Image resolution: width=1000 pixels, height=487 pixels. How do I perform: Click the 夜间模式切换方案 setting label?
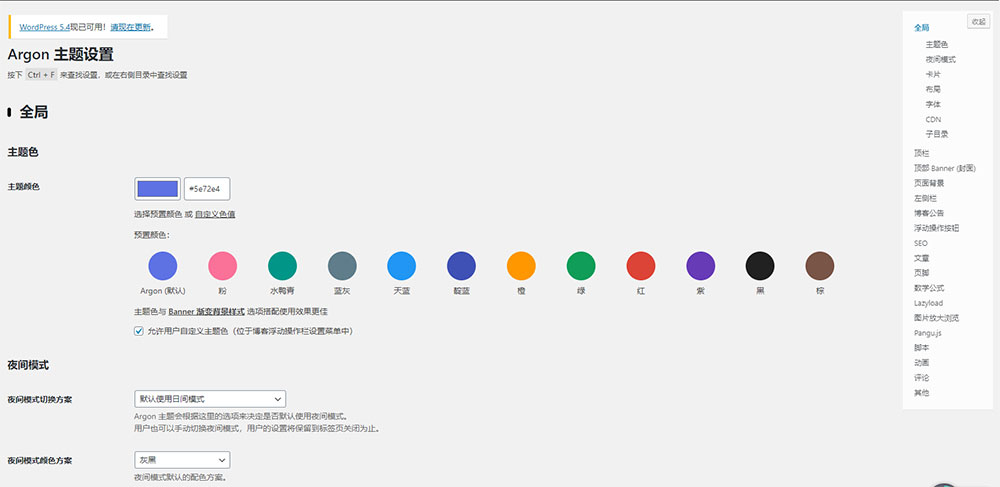(x=40, y=400)
